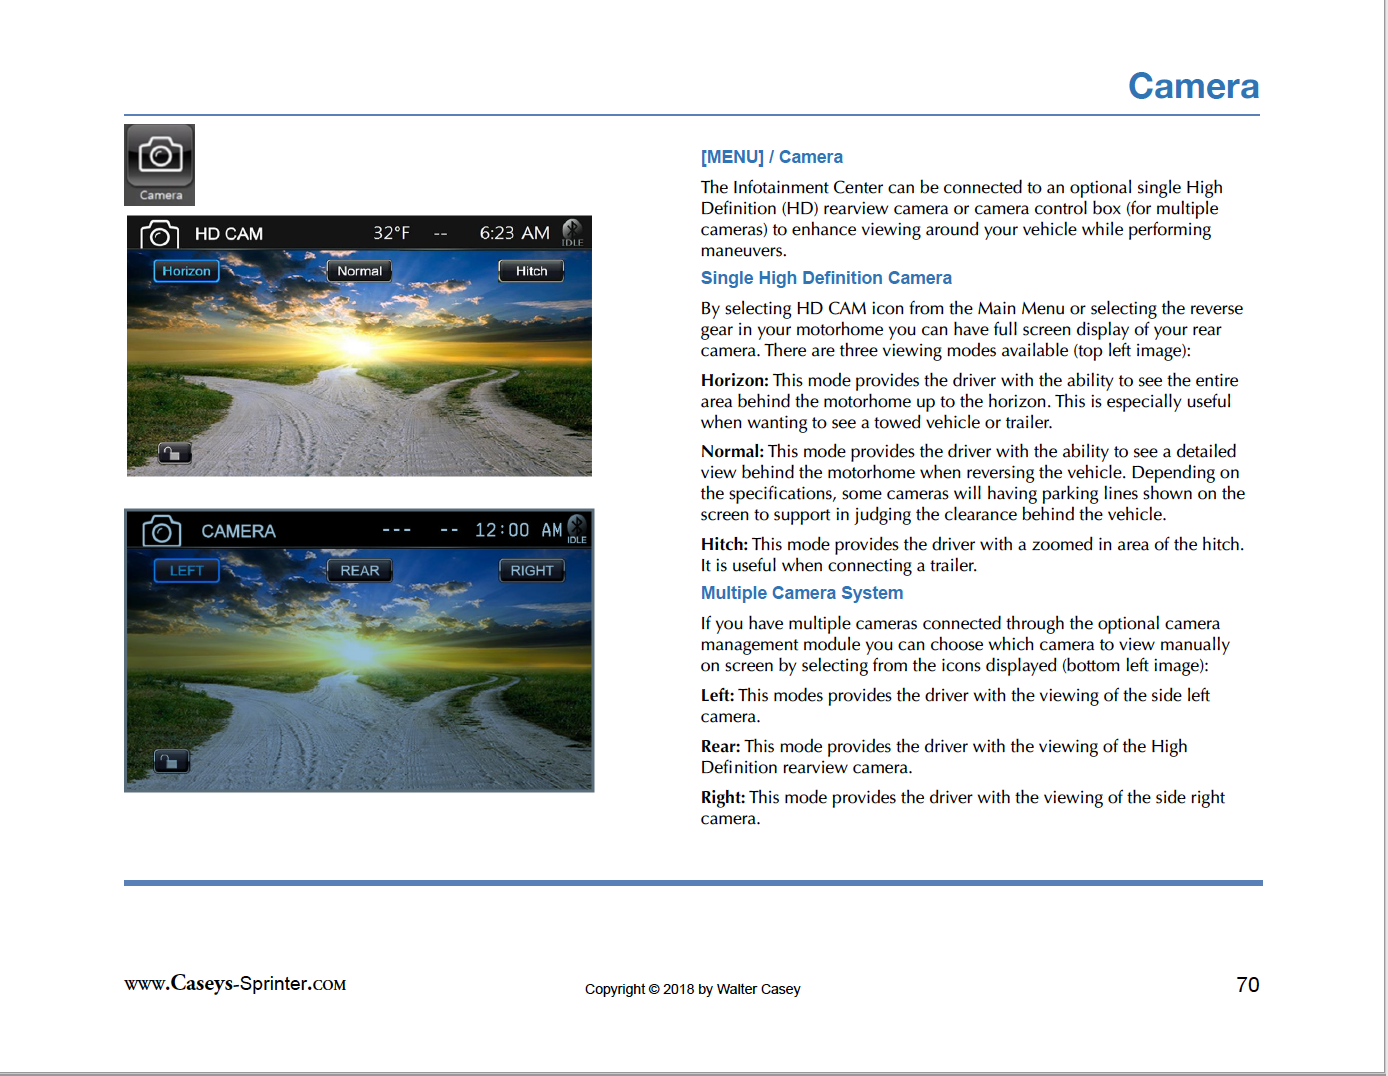
Task: Click camera icon beside HD CAM title
Action: [160, 234]
